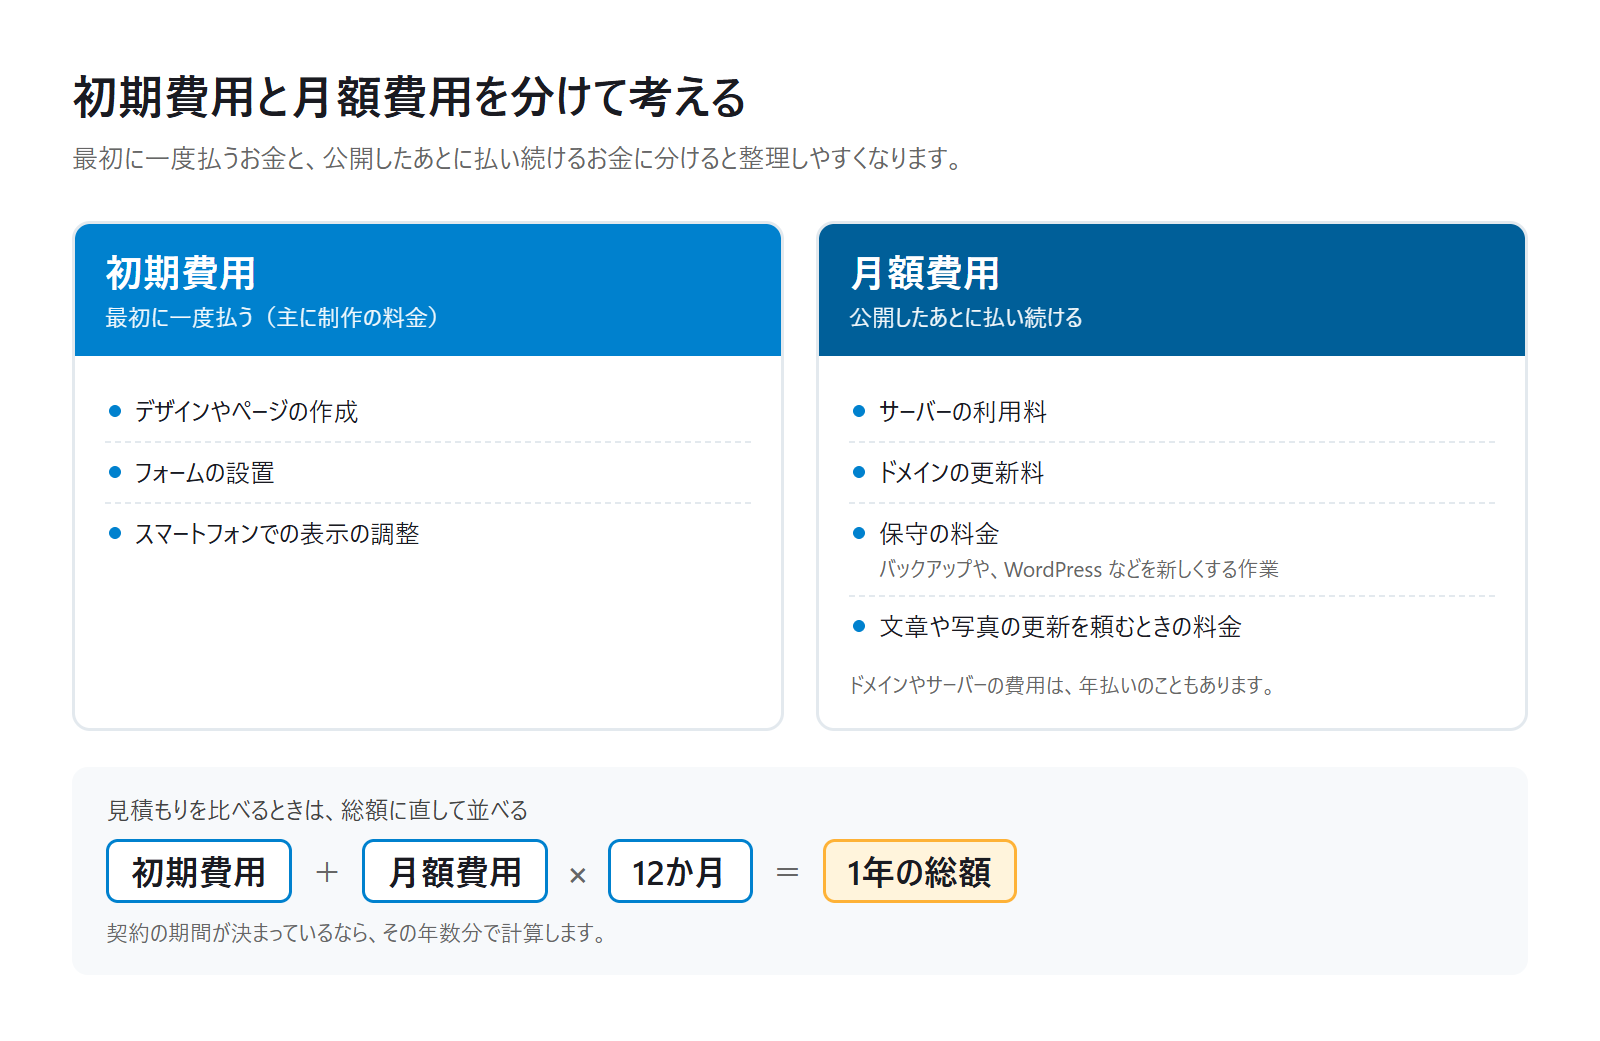The height and width of the screenshot is (1041, 1600).
Task: Click the highlighted 1年の総額 box
Action: pos(920,871)
